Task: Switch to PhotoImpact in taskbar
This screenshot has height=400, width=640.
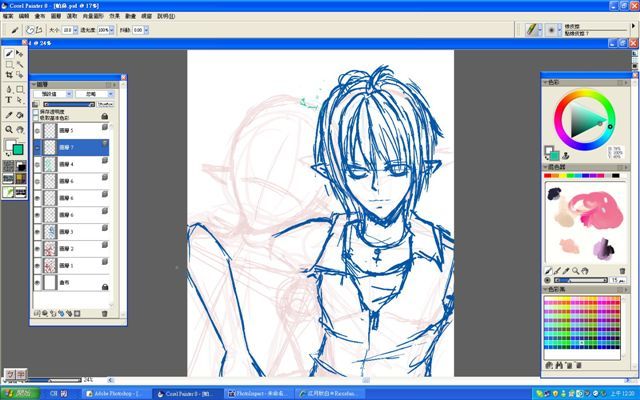Action: [258, 393]
